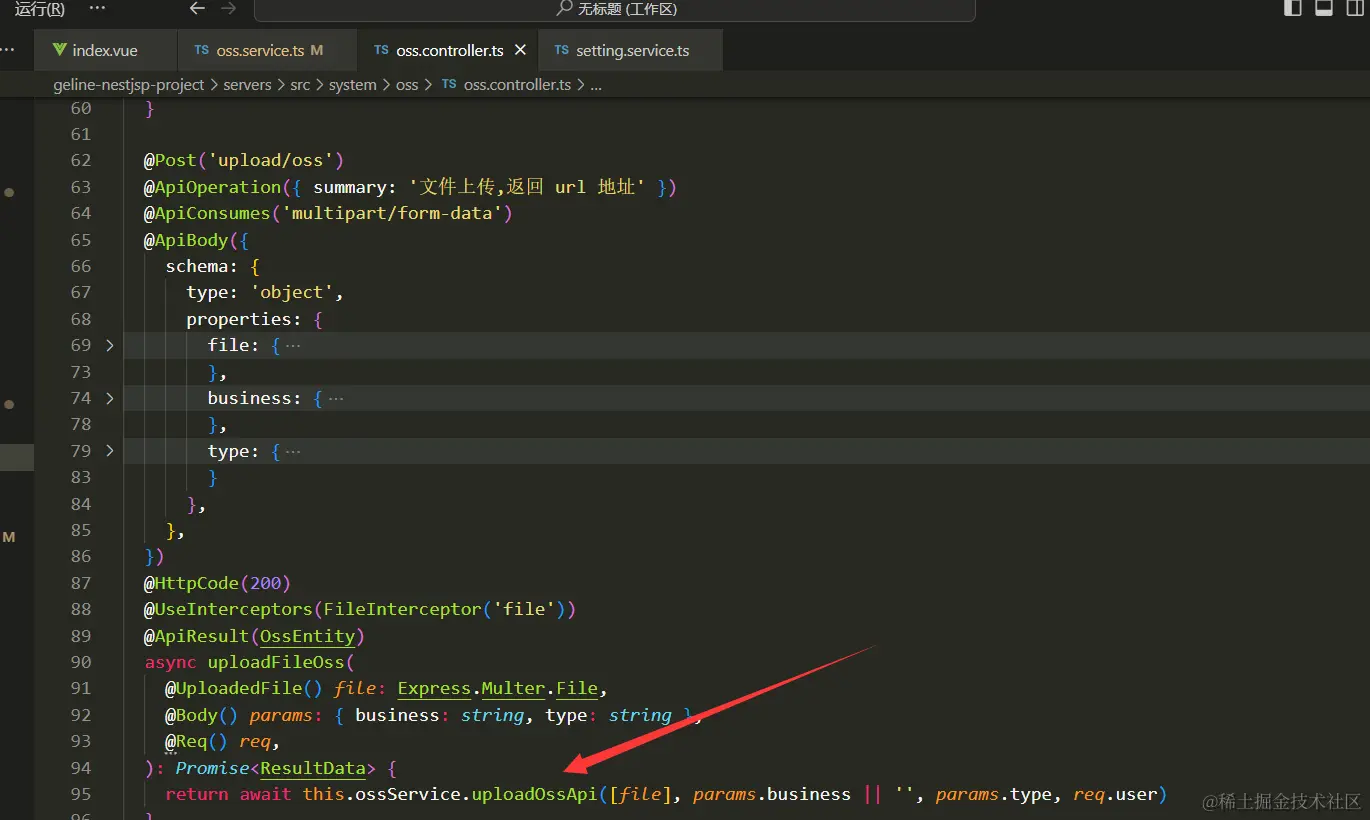Navigate forward with the right arrow

(x=228, y=8)
